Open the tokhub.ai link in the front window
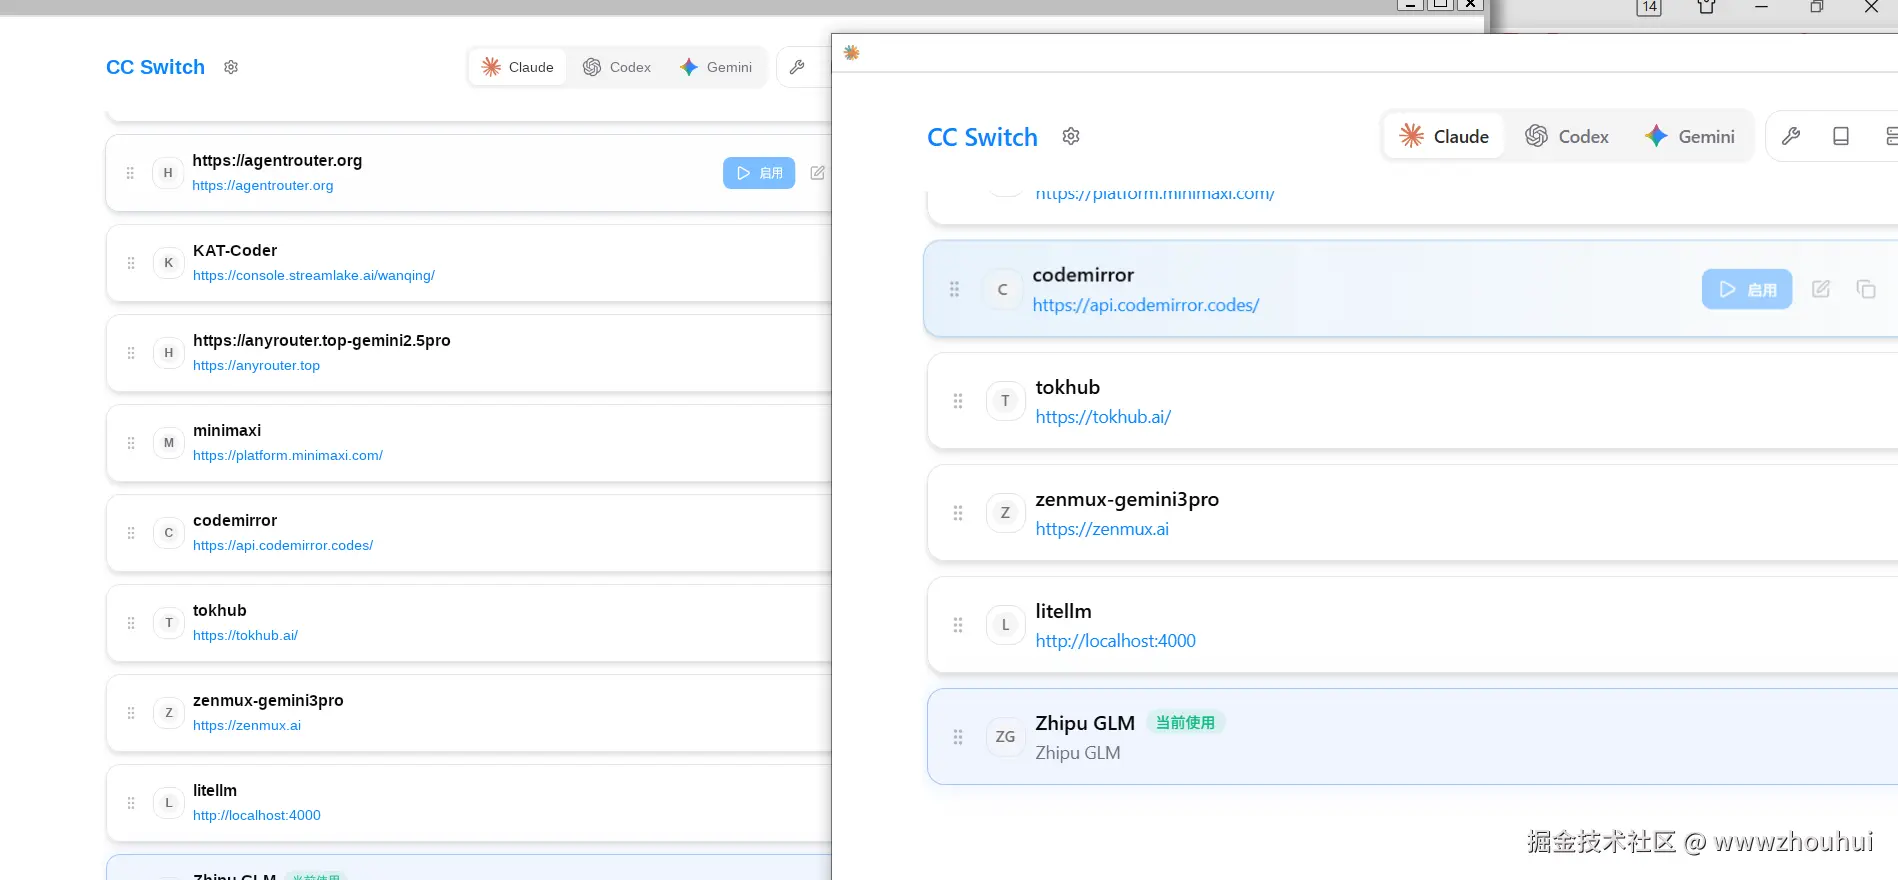Viewport: 1898px width, 880px height. pyautogui.click(x=1103, y=417)
